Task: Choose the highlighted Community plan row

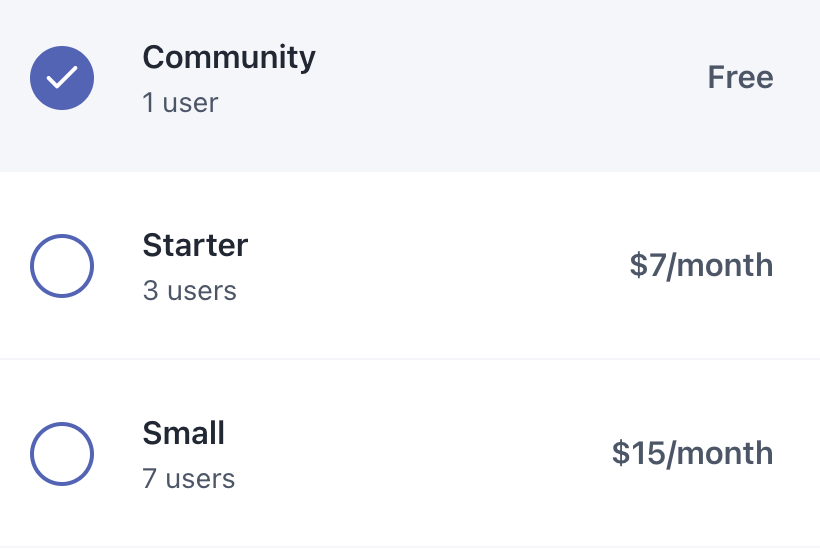Action: coord(410,86)
